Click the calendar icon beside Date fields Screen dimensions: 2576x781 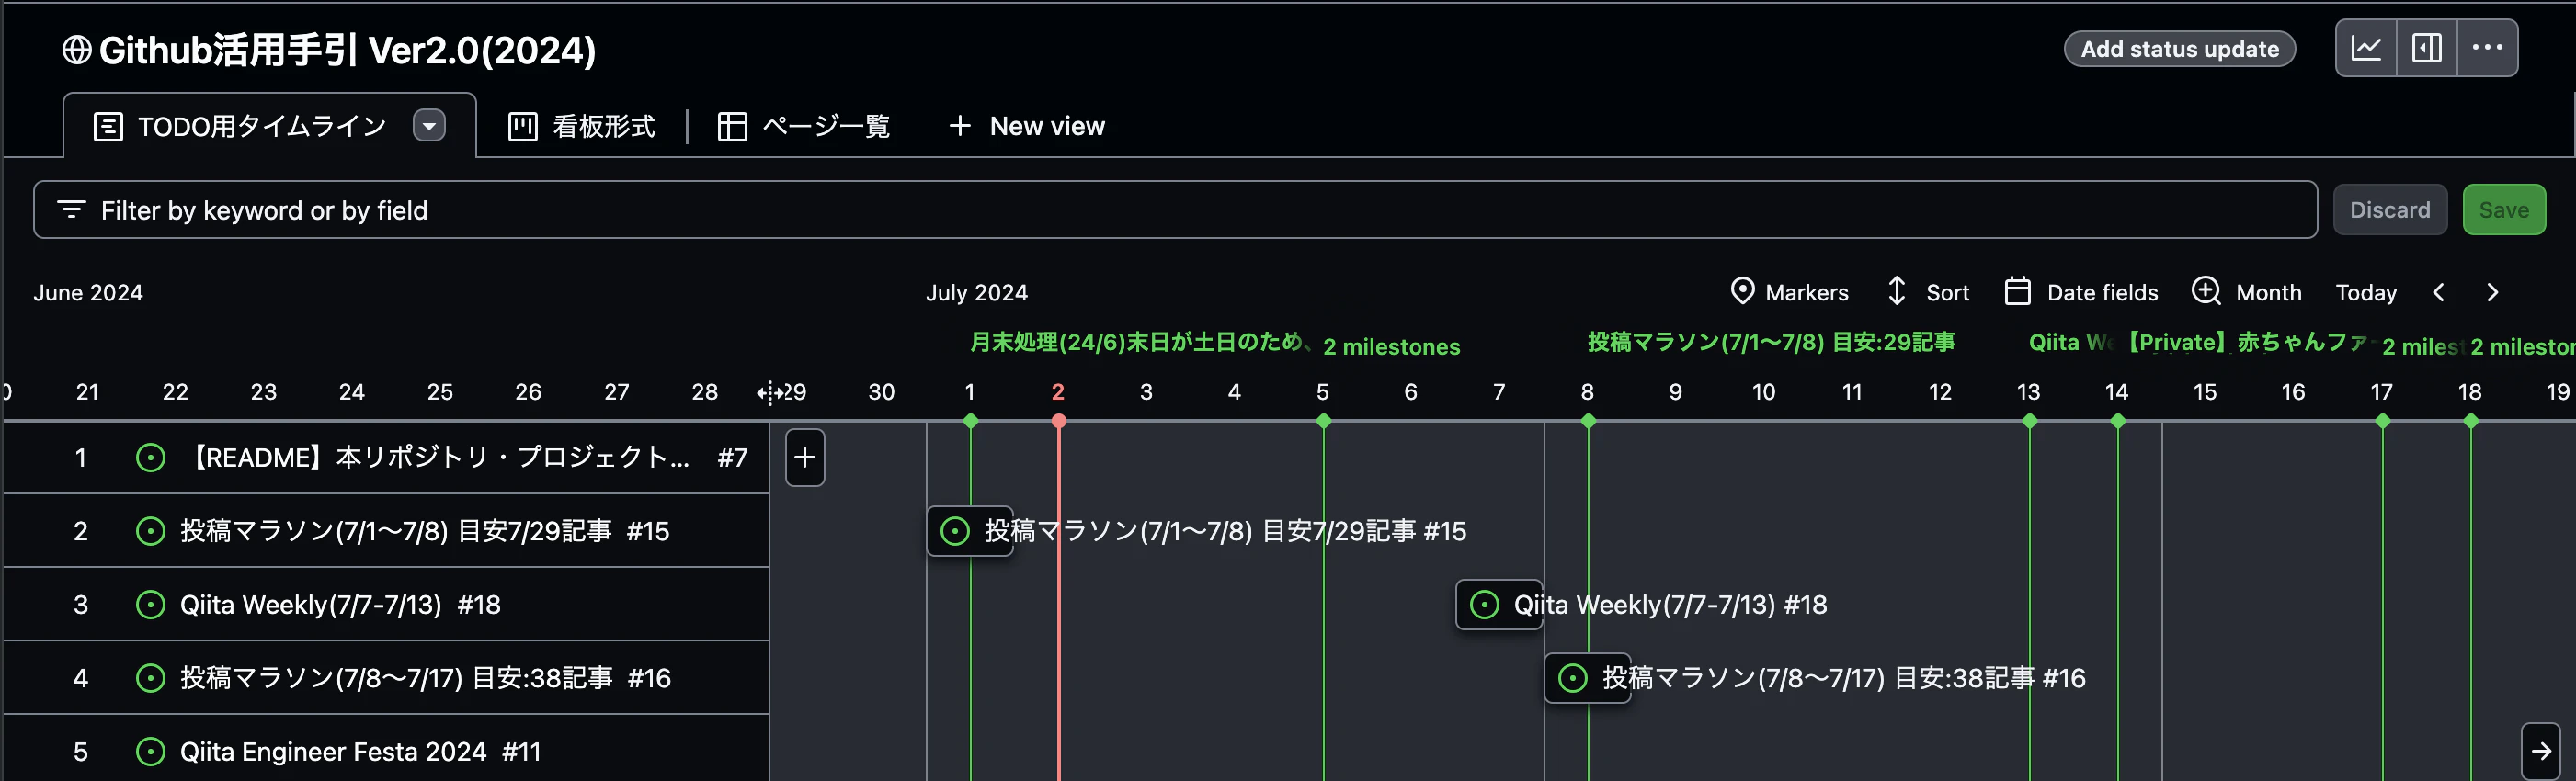pyautogui.click(x=2017, y=291)
